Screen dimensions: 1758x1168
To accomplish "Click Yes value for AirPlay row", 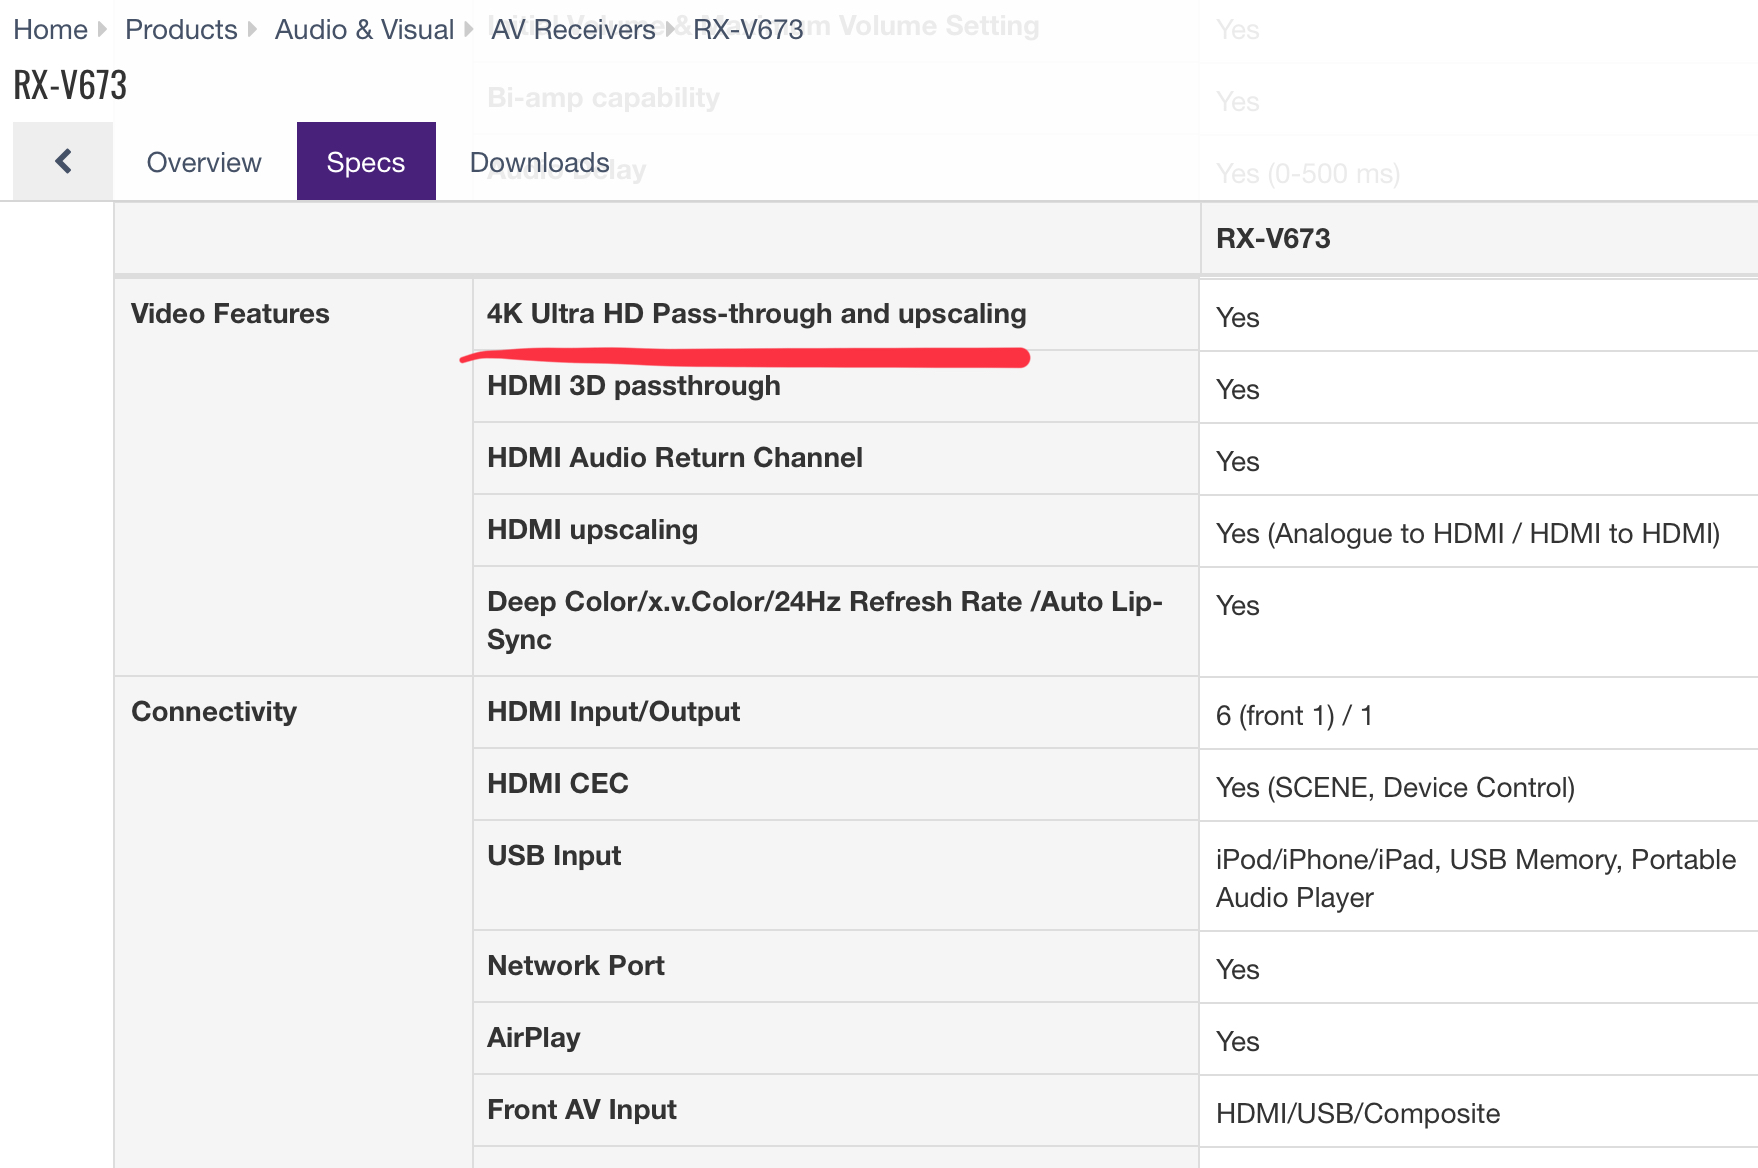I will [1238, 1041].
